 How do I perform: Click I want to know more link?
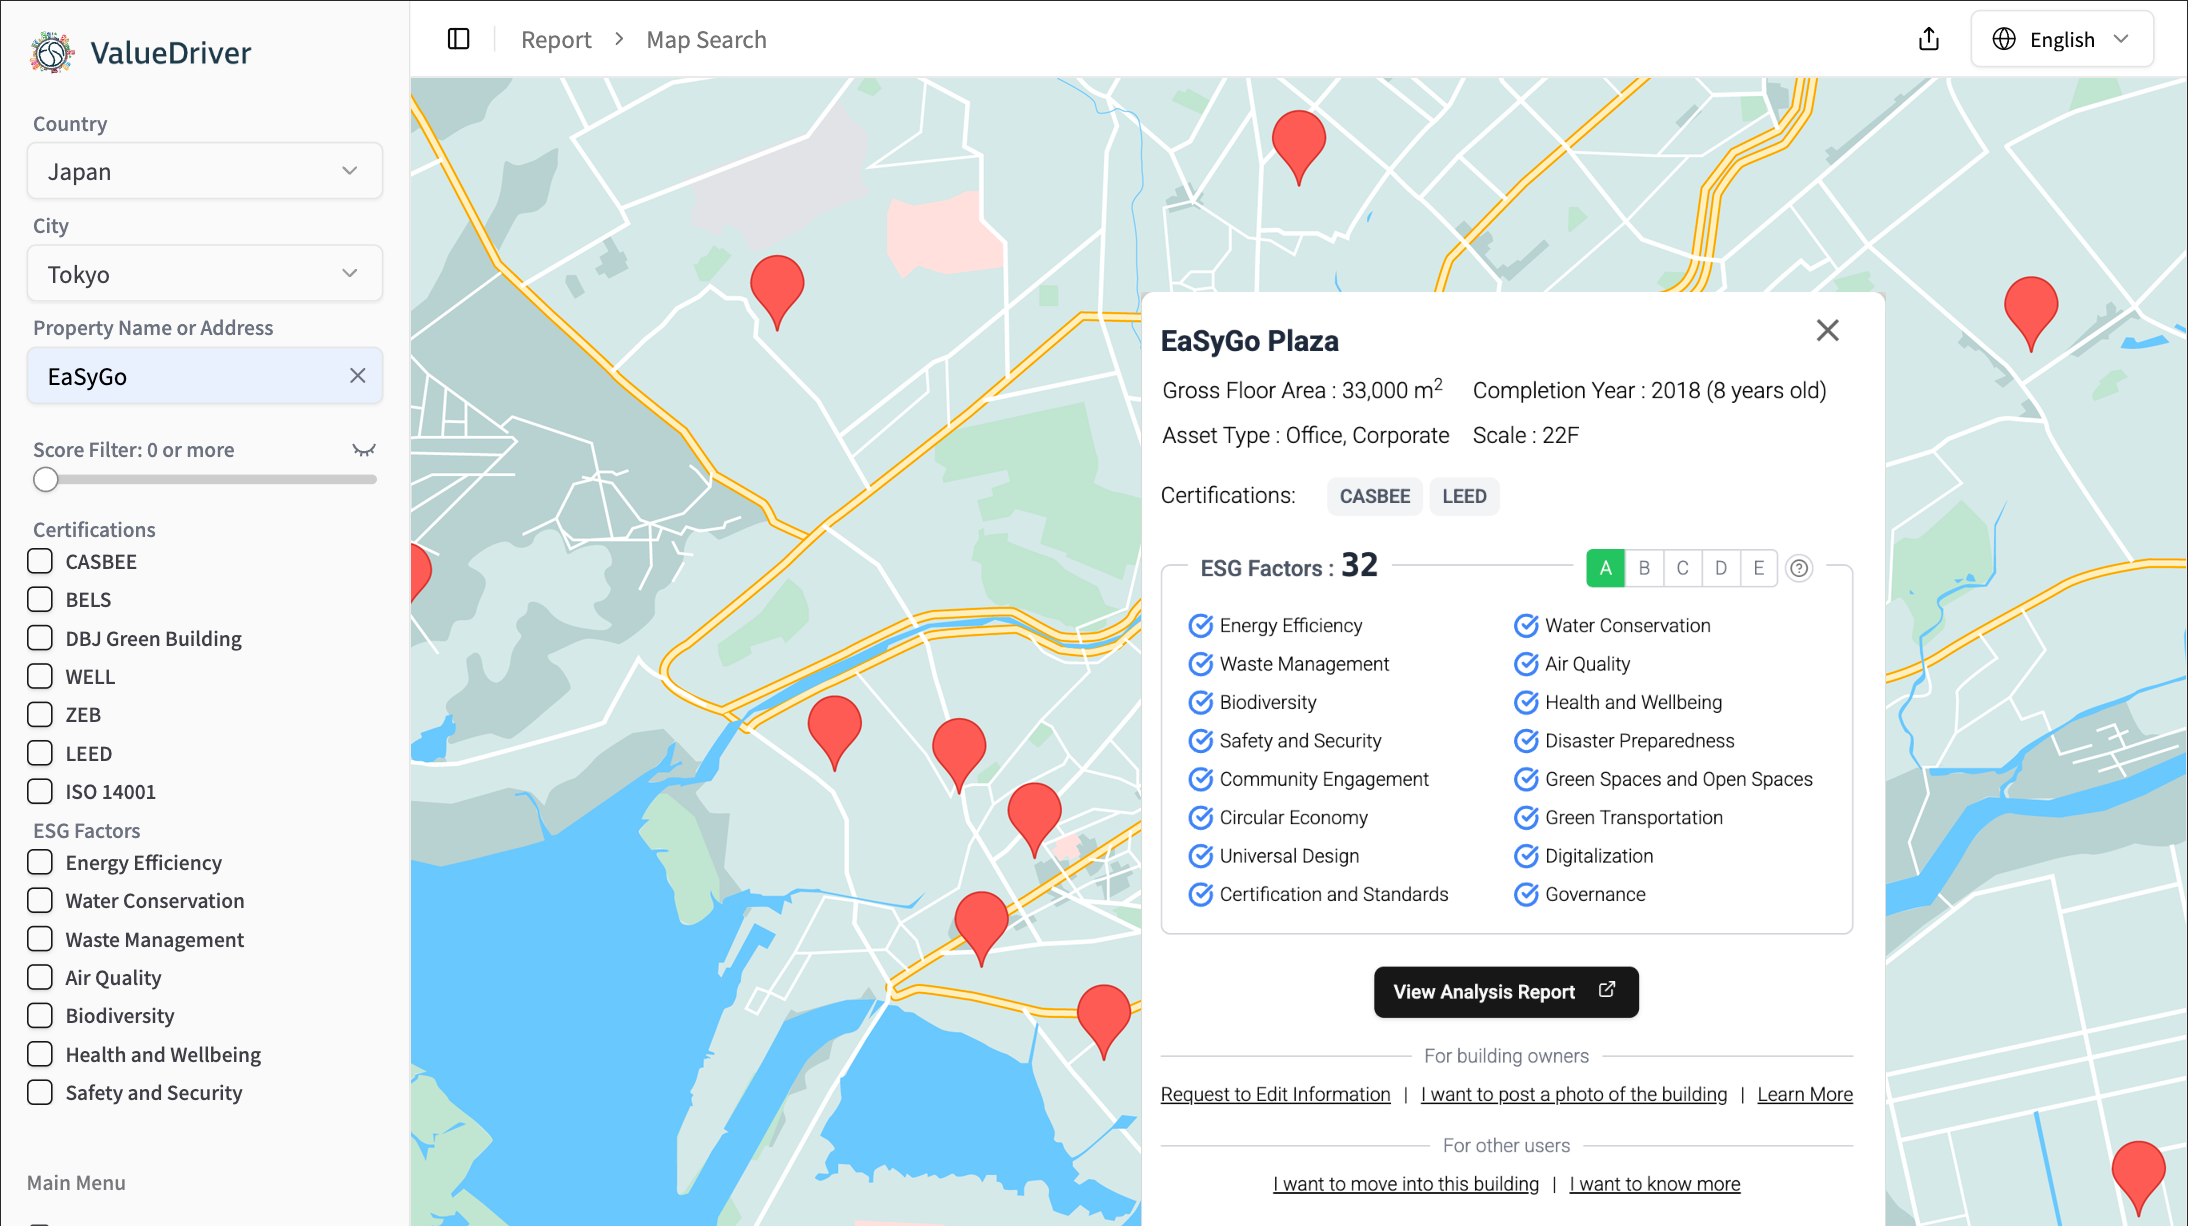(1654, 1184)
